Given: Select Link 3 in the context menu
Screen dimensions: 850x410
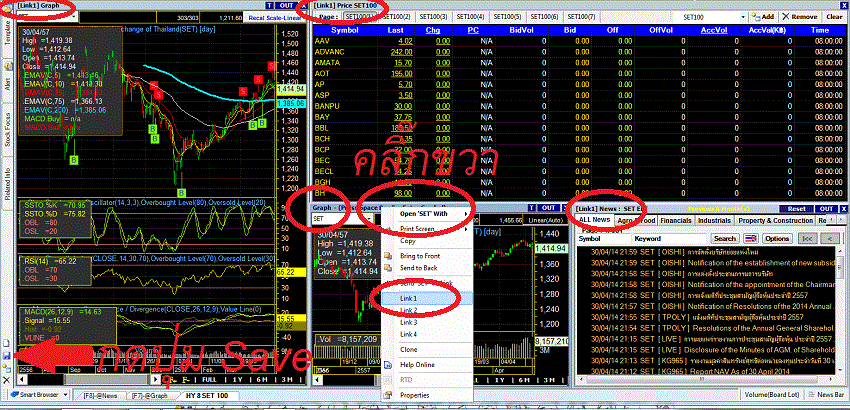Looking at the screenshot, I should pos(426,322).
